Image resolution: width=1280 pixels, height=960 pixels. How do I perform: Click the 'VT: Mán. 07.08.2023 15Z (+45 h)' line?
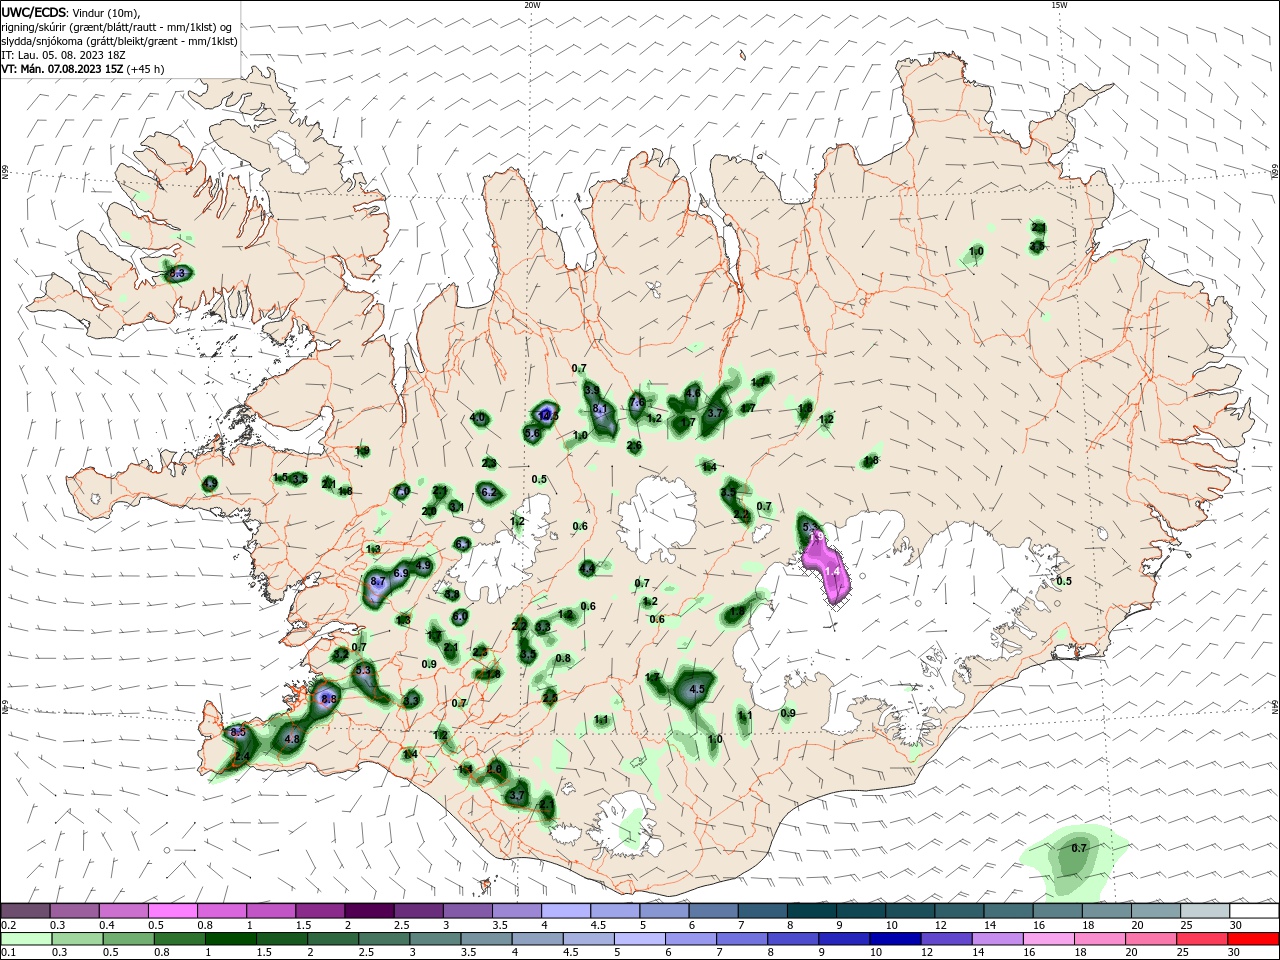(82, 69)
